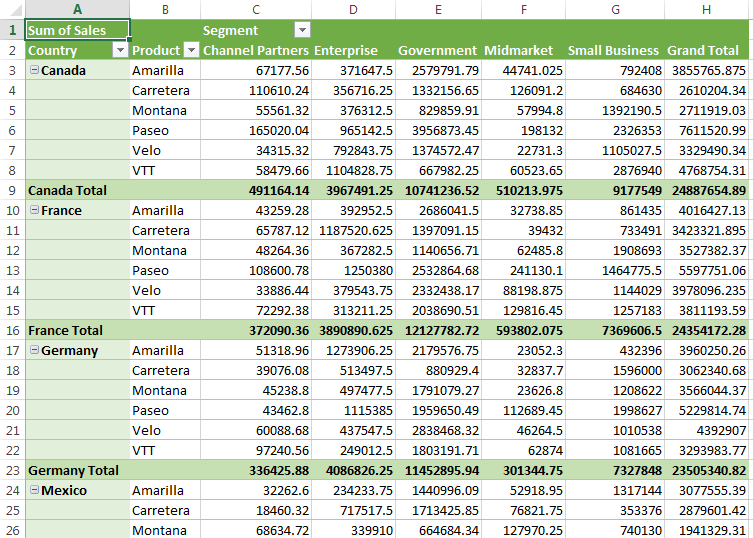This screenshot has height=538, width=753.
Task: Select France Carretera product cell
Action: (165, 230)
